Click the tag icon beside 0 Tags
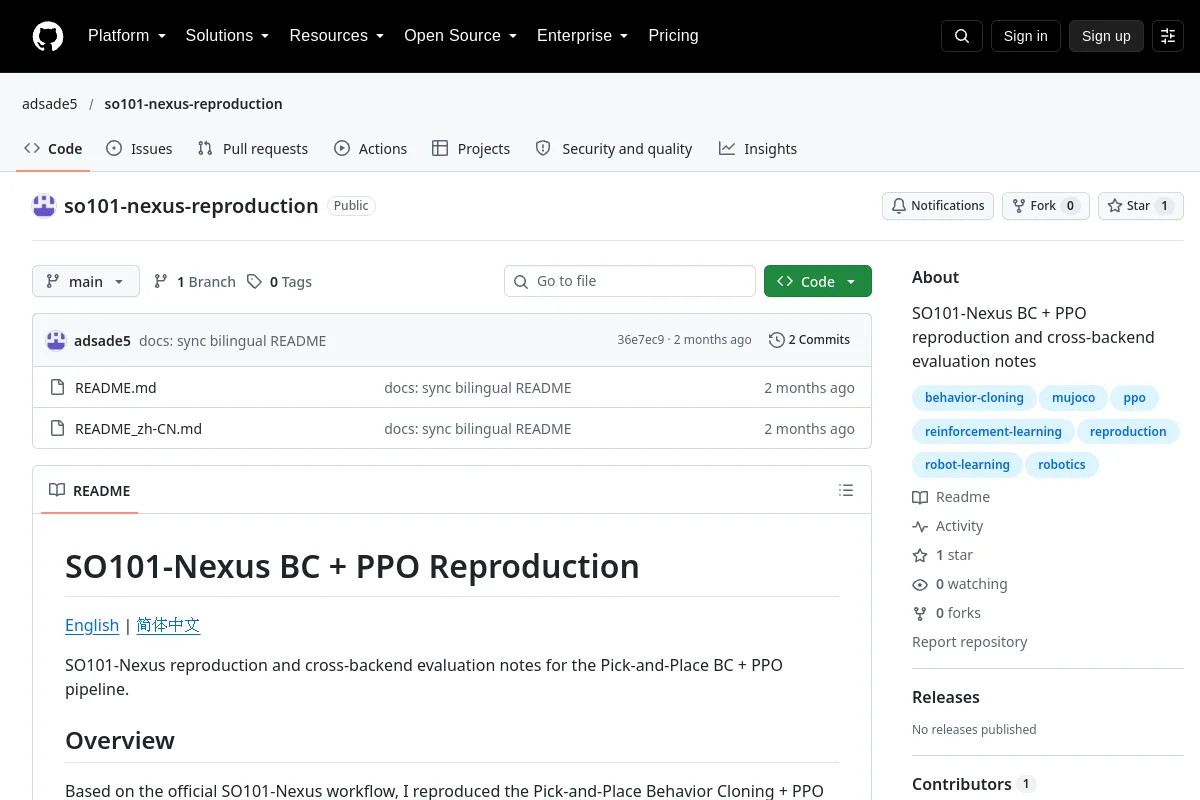Viewport: 1200px width, 800px height. point(255,282)
